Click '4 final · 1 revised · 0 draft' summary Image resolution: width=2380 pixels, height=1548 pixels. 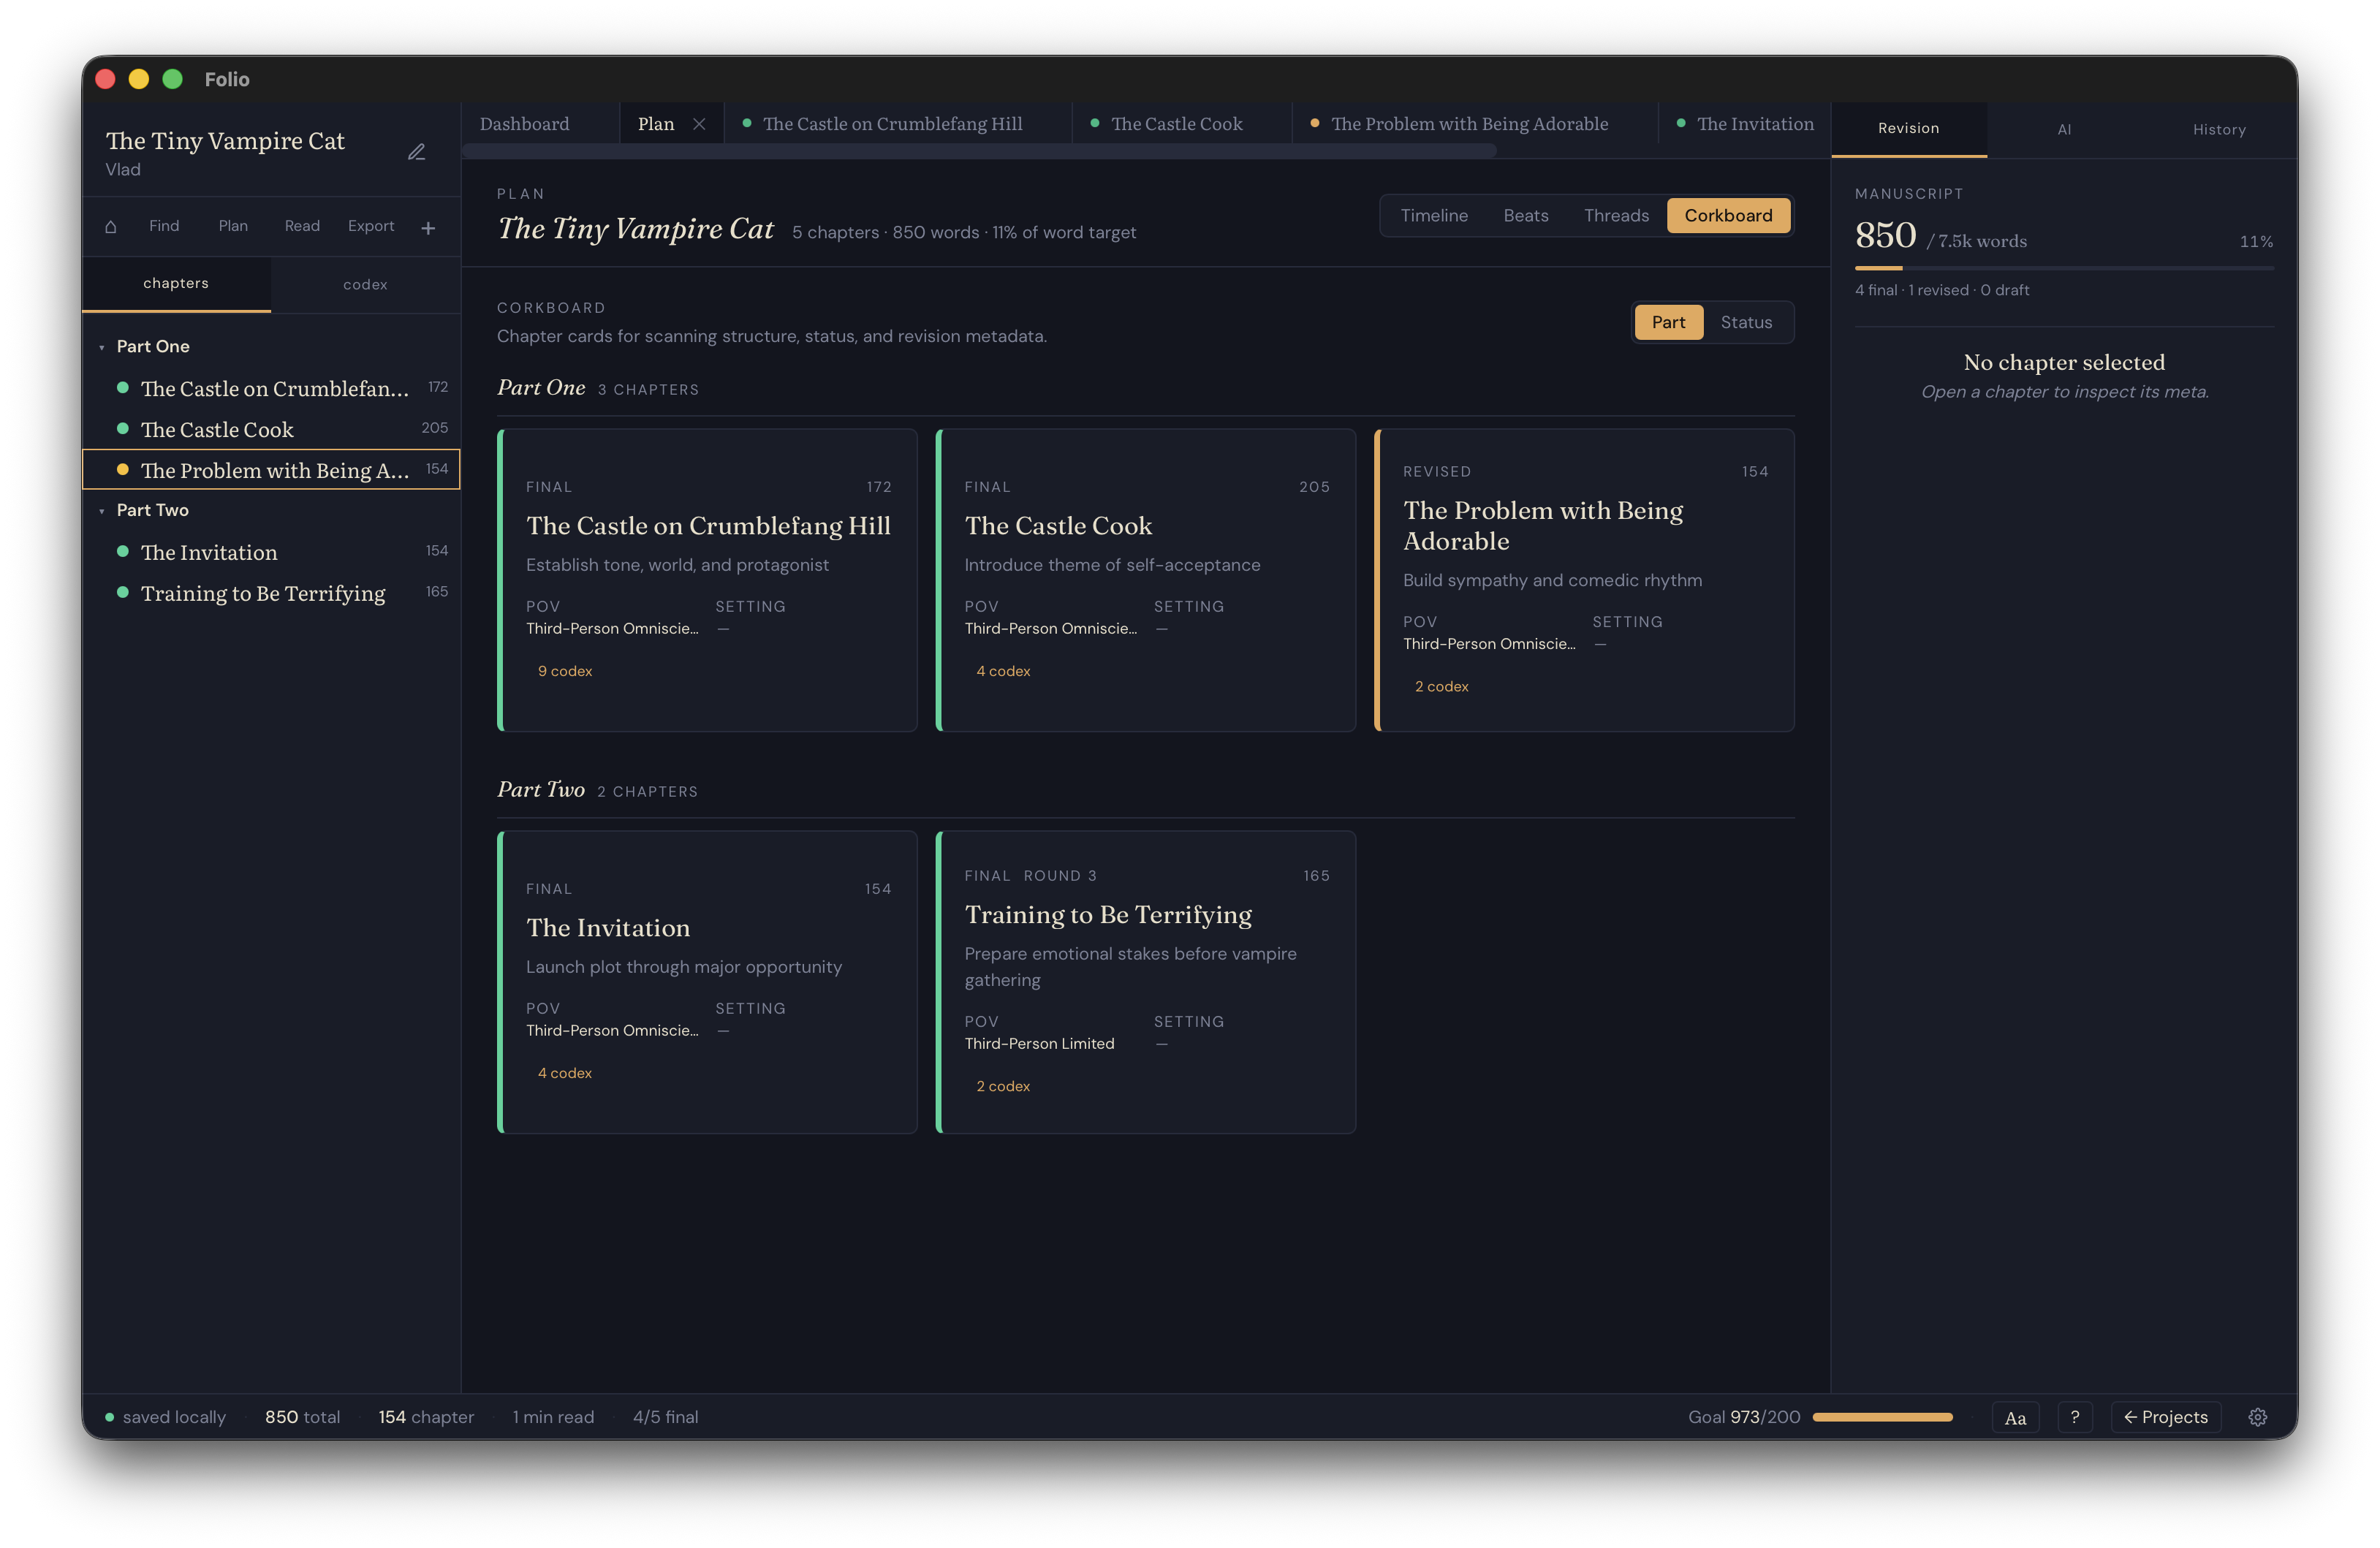click(1942, 290)
